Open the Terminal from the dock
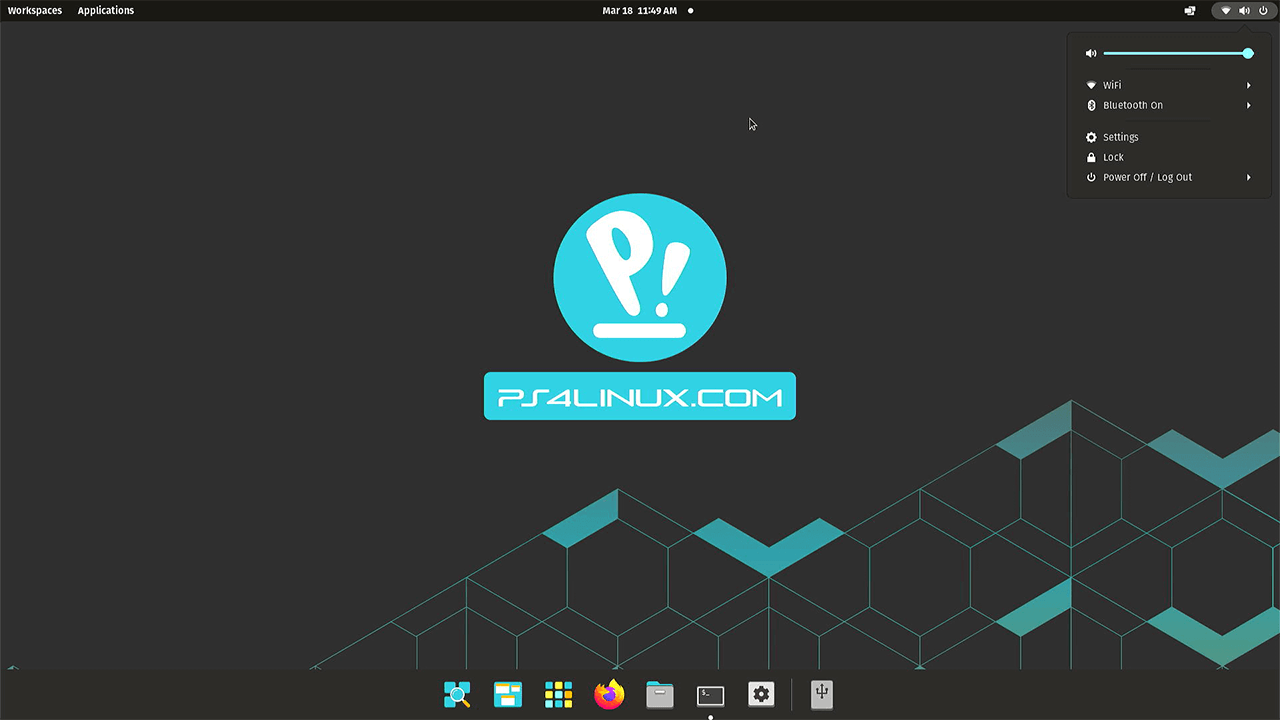 pos(711,694)
